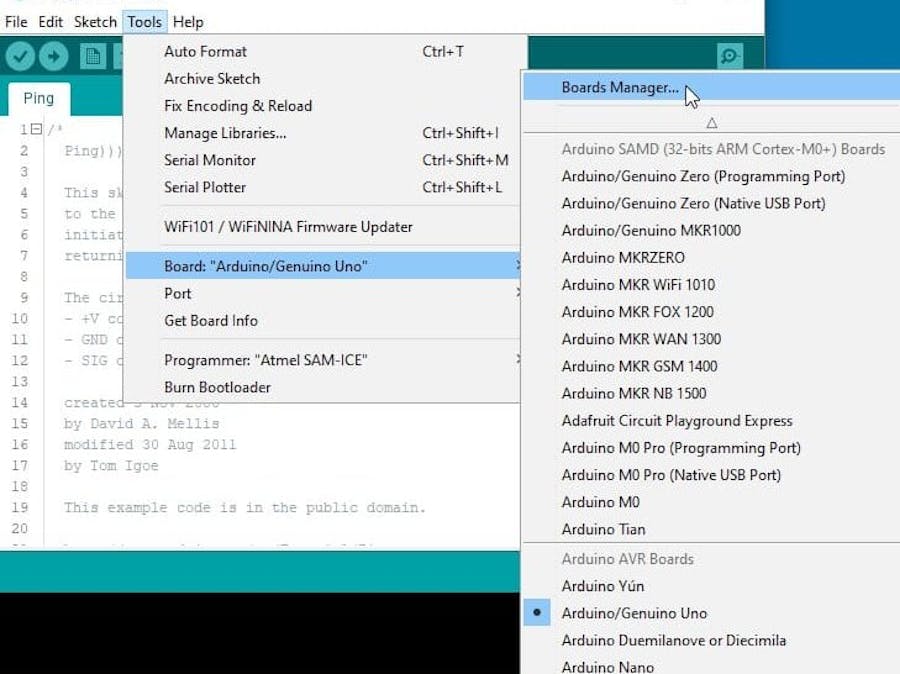Open the Edit menu

[x=51, y=22]
